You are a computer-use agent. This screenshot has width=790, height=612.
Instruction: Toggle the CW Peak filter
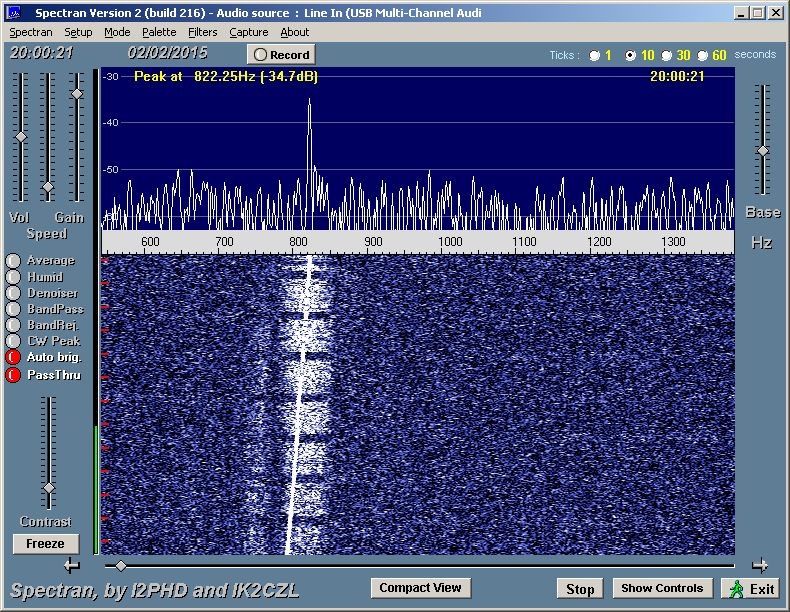[13, 341]
